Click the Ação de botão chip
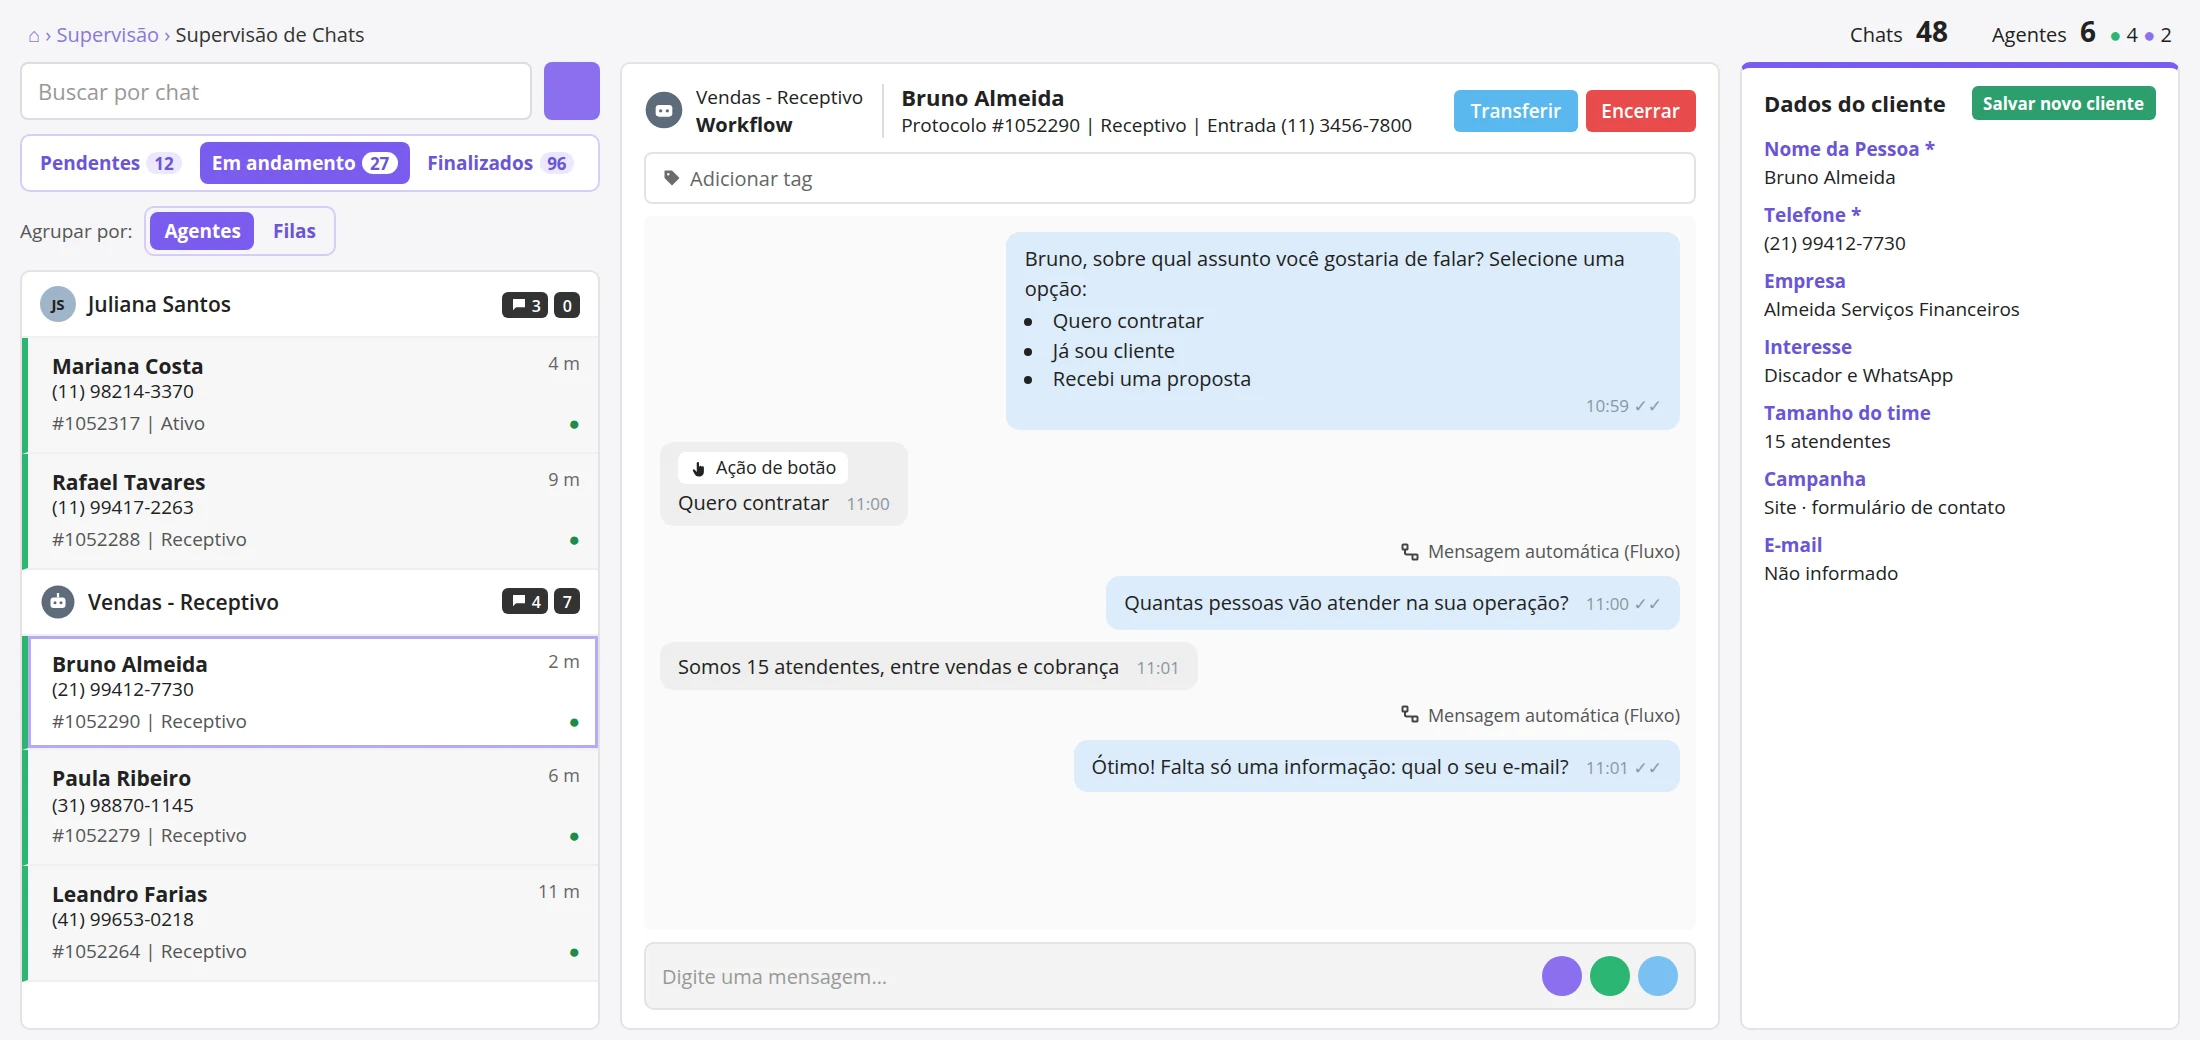 click(763, 467)
